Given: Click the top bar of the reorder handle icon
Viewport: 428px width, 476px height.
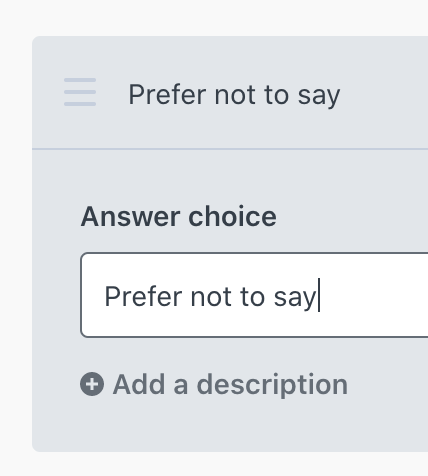Looking at the screenshot, I should [x=80, y=80].
